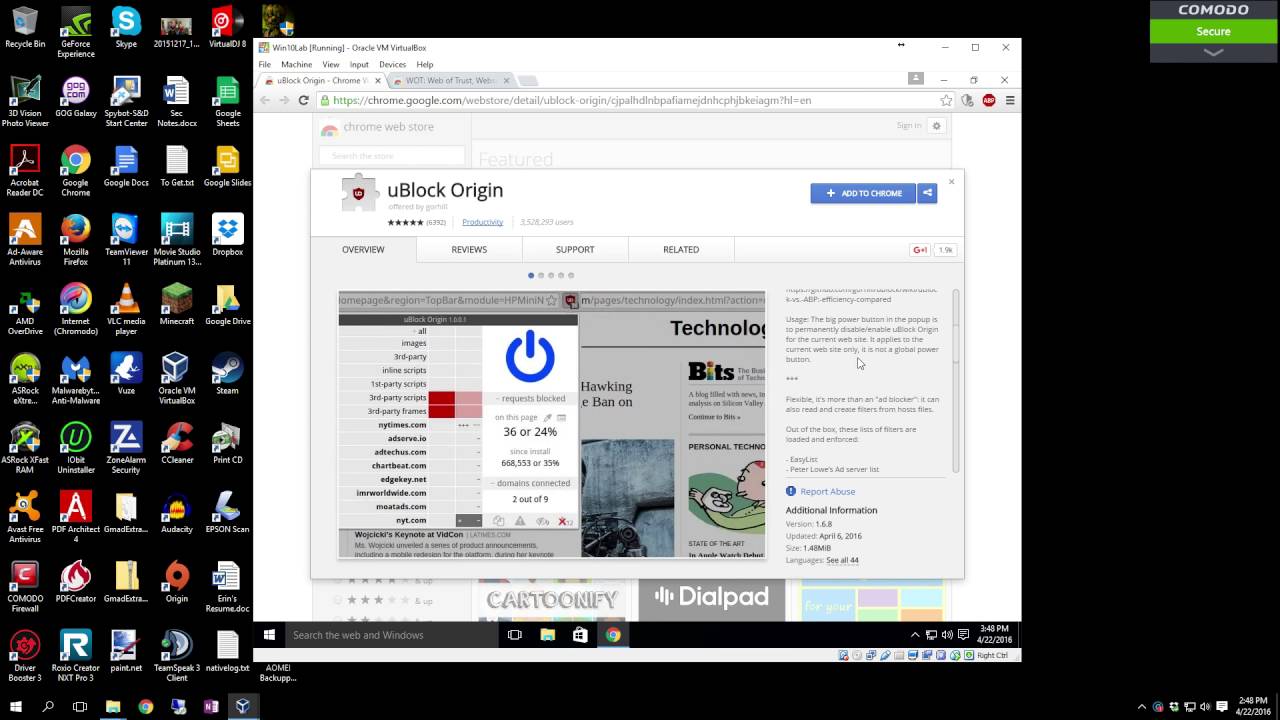Select the fifth screenshot carousel dot
Viewport: 1280px width, 720px height.
tap(571, 275)
